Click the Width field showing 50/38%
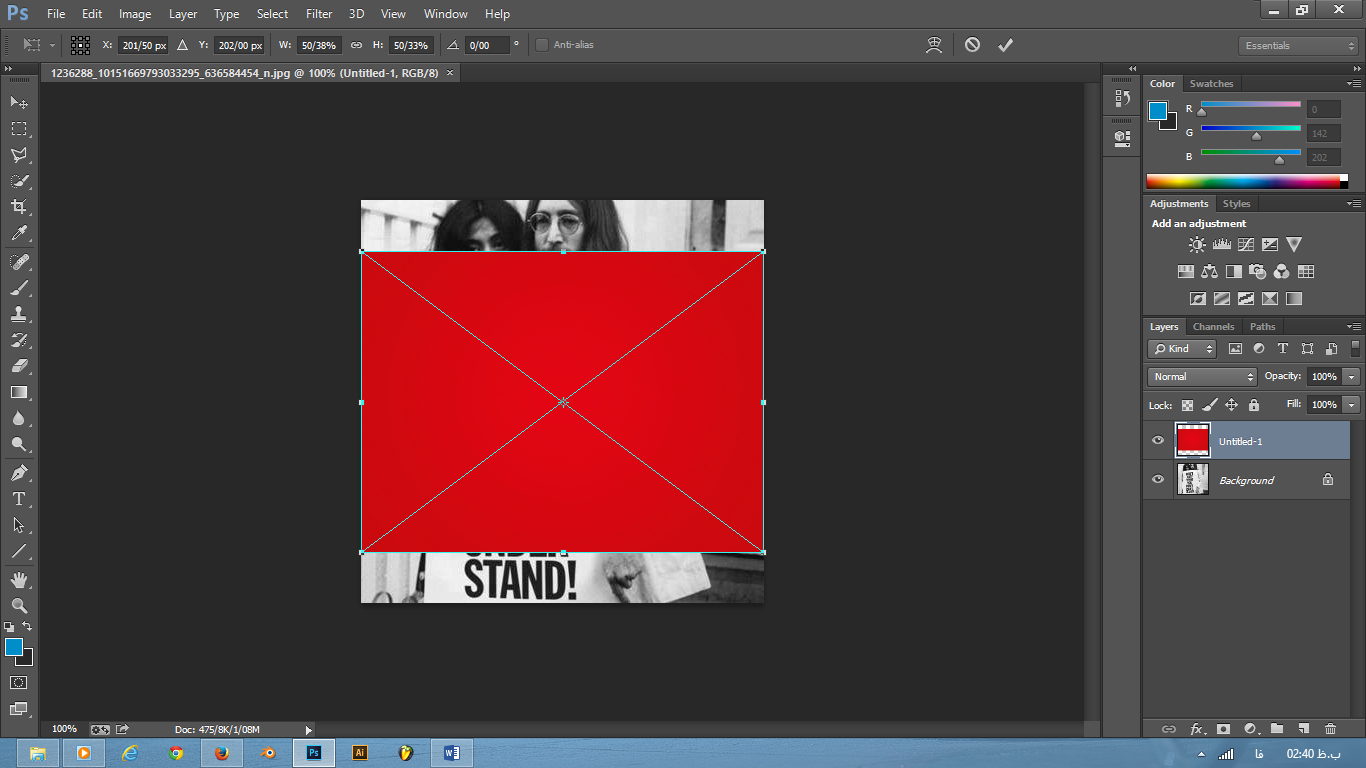Viewport: 1366px width, 768px height. point(319,46)
